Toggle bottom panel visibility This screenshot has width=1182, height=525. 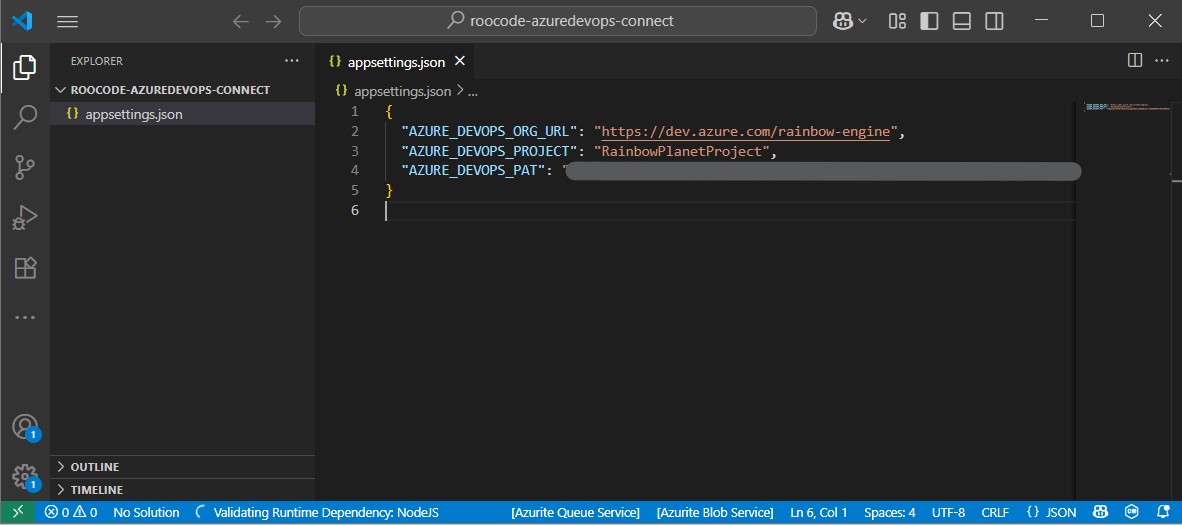point(961,21)
